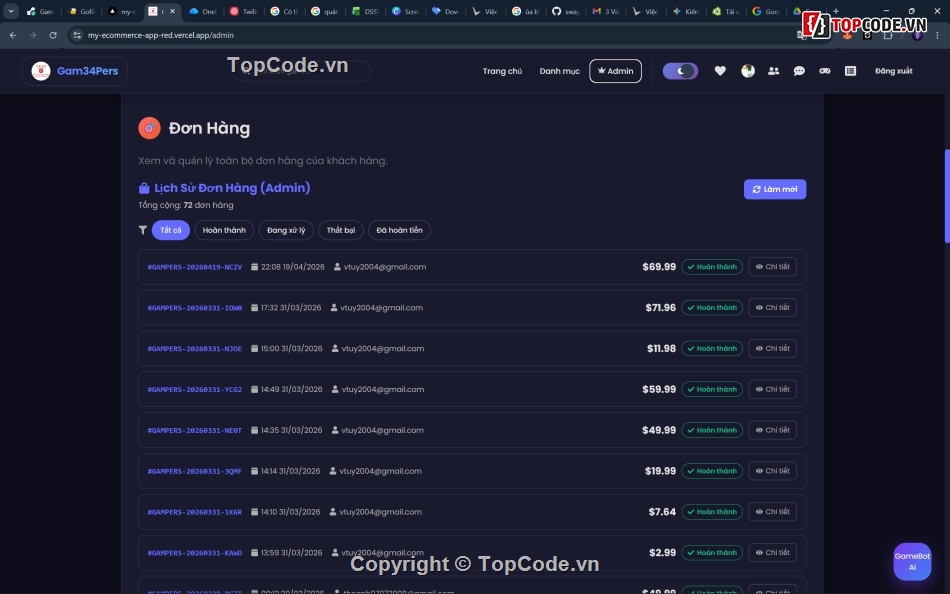Open Chi tiết for the $69.99 order

(x=772, y=267)
